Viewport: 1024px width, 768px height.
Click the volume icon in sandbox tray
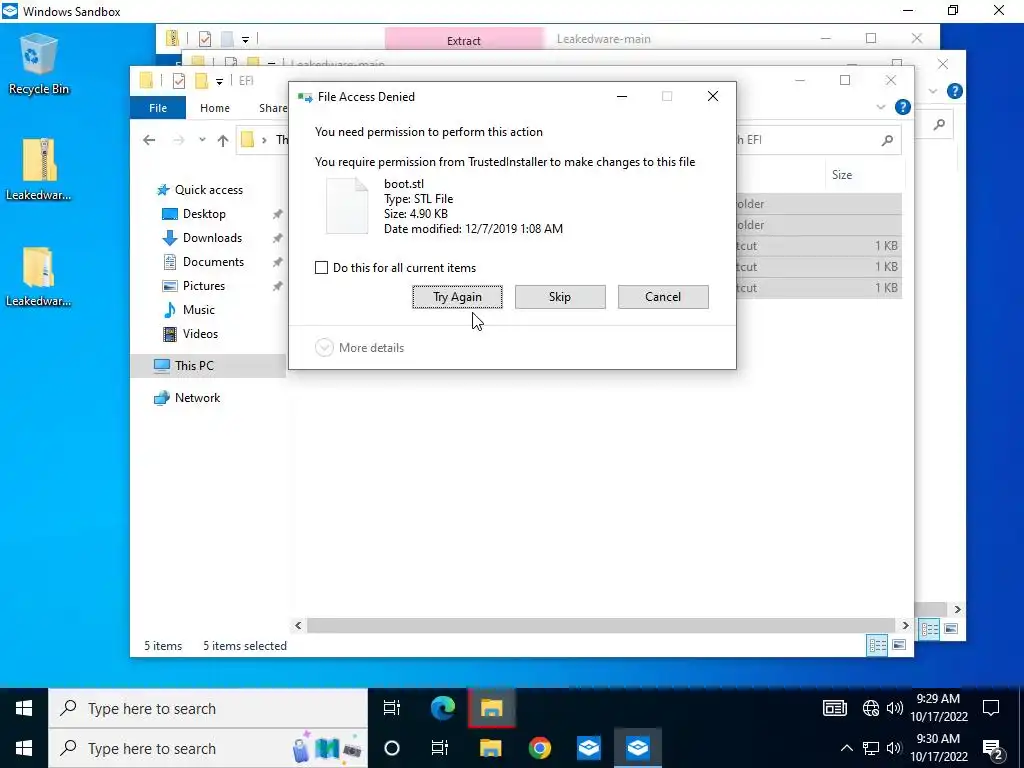click(x=895, y=708)
